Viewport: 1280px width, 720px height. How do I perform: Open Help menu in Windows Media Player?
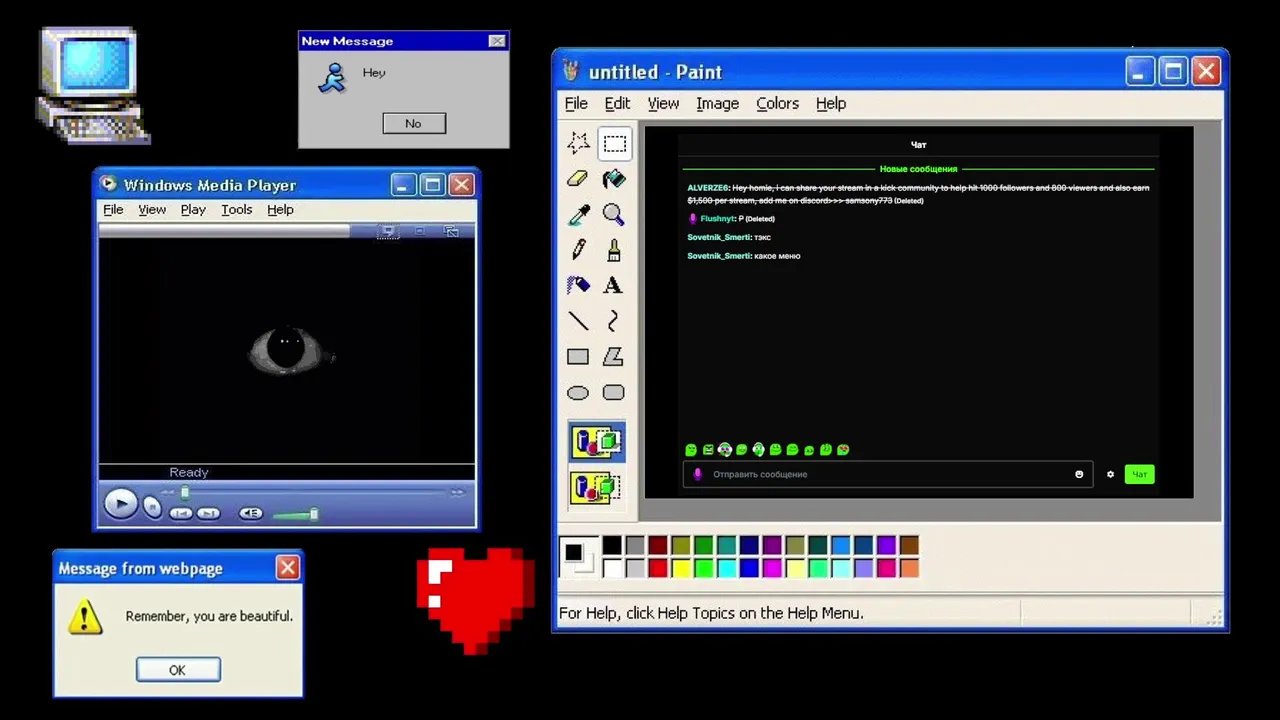[280, 209]
